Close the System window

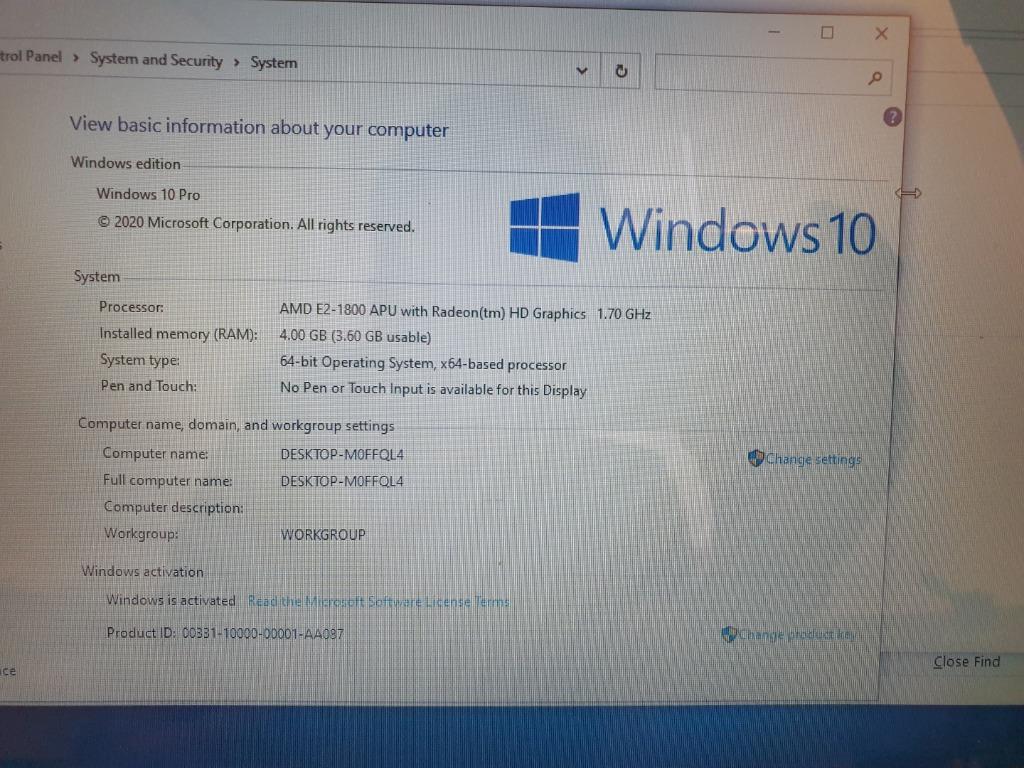(x=881, y=34)
